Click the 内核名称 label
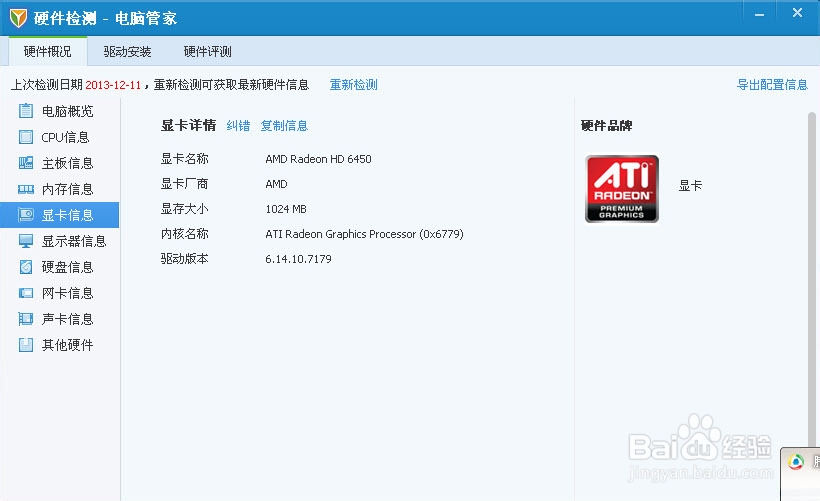 tap(185, 234)
